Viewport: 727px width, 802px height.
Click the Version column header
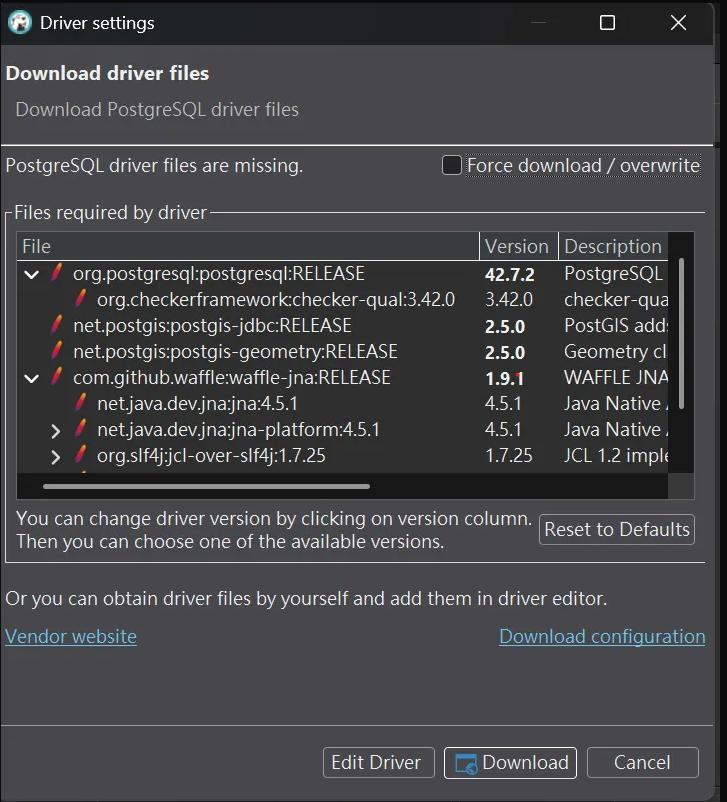click(x=519, y=247)
